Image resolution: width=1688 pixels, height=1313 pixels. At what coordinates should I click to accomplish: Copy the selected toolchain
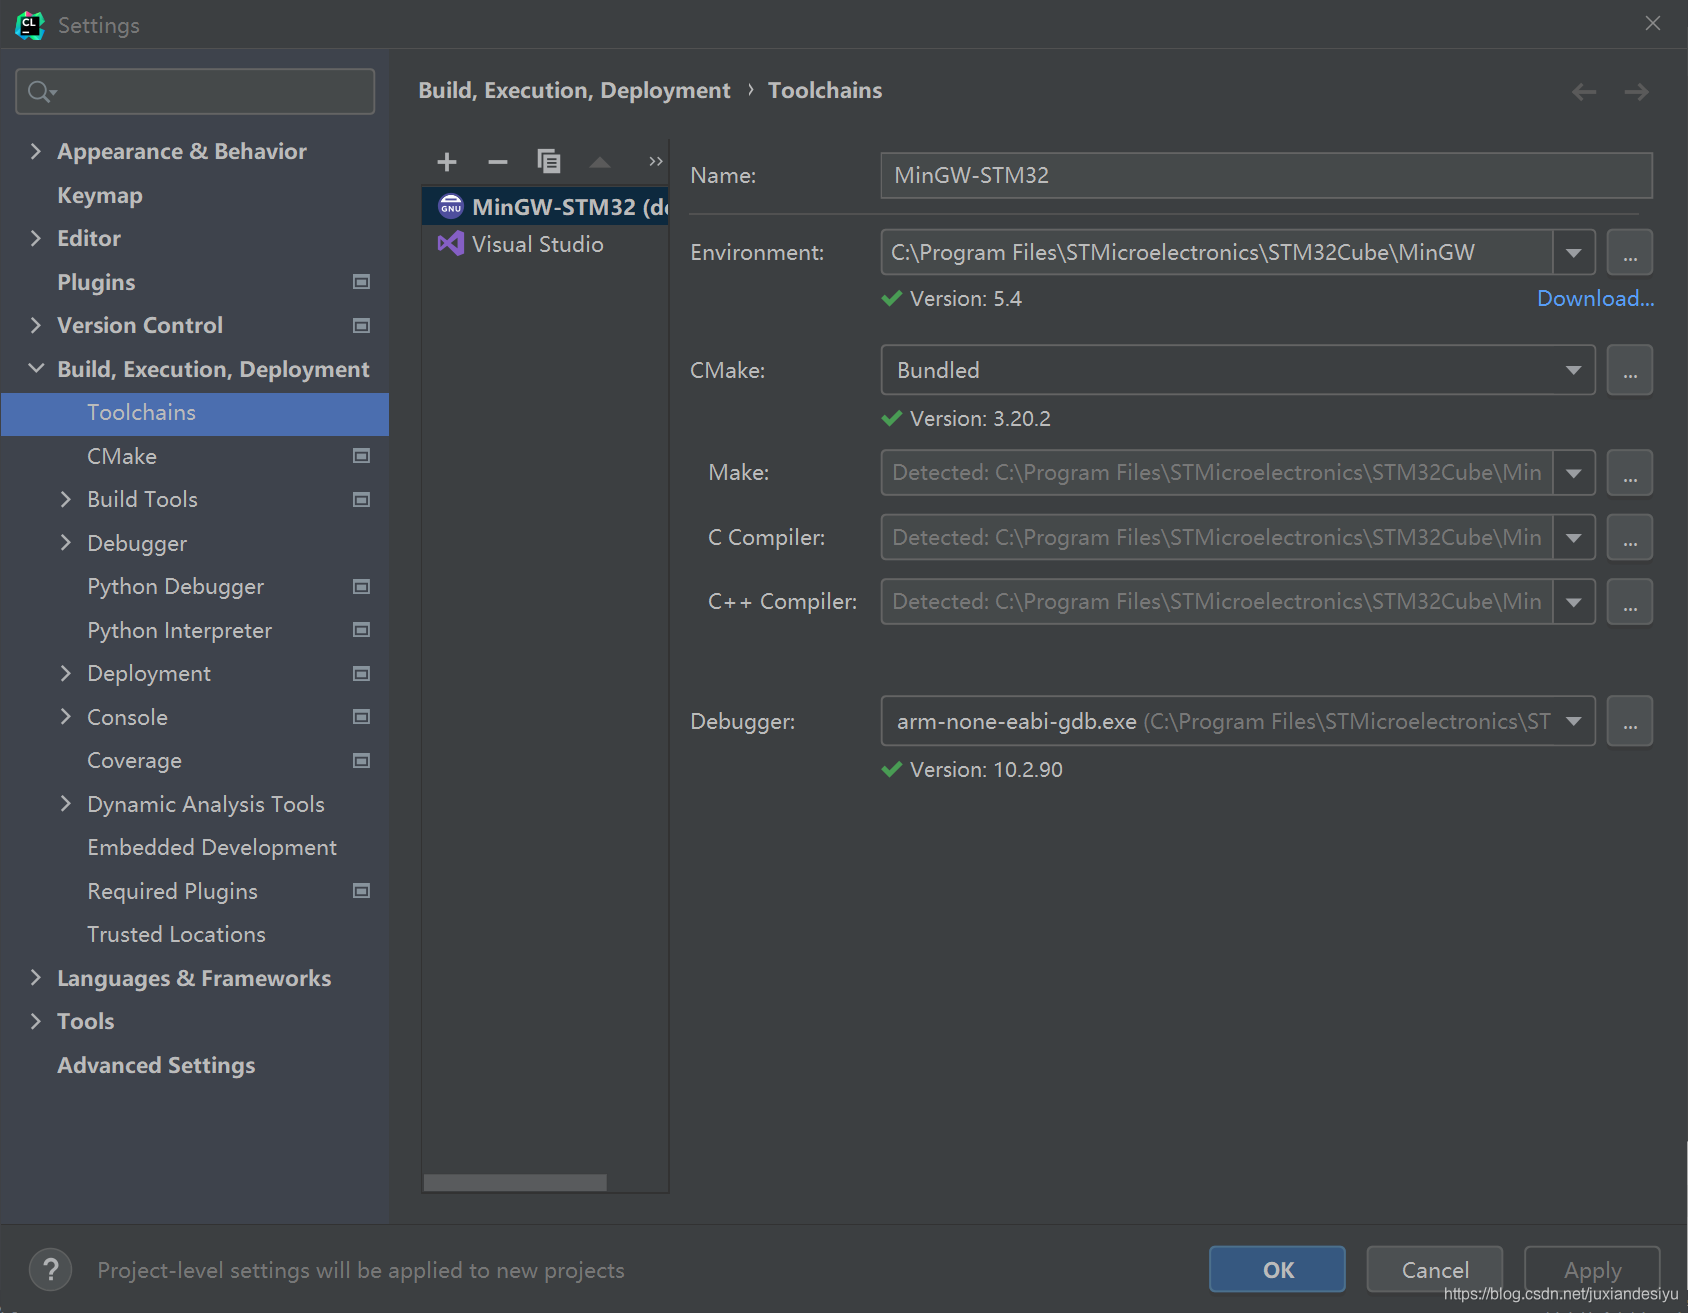click(548, 161)
